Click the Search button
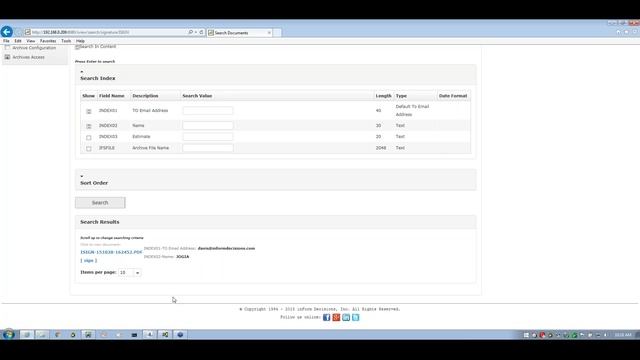The width and height of the screenshot is (640, 360). 100,202
